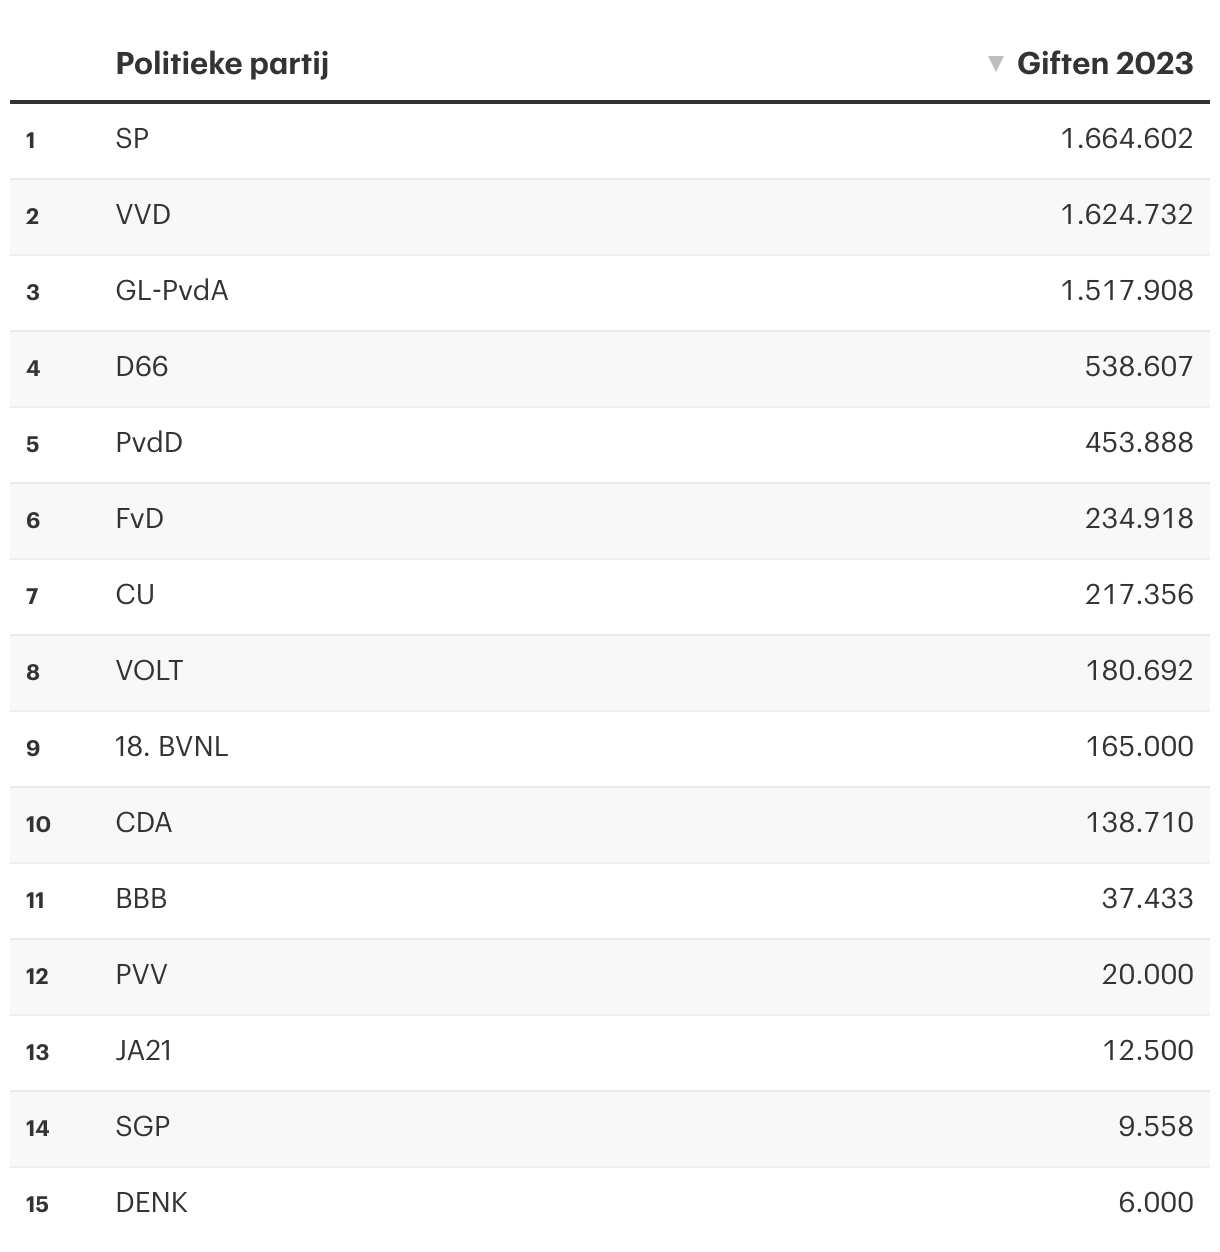1220x1252 pixels.
Task: Select the SGP party name
Action: click(143, 1127)
